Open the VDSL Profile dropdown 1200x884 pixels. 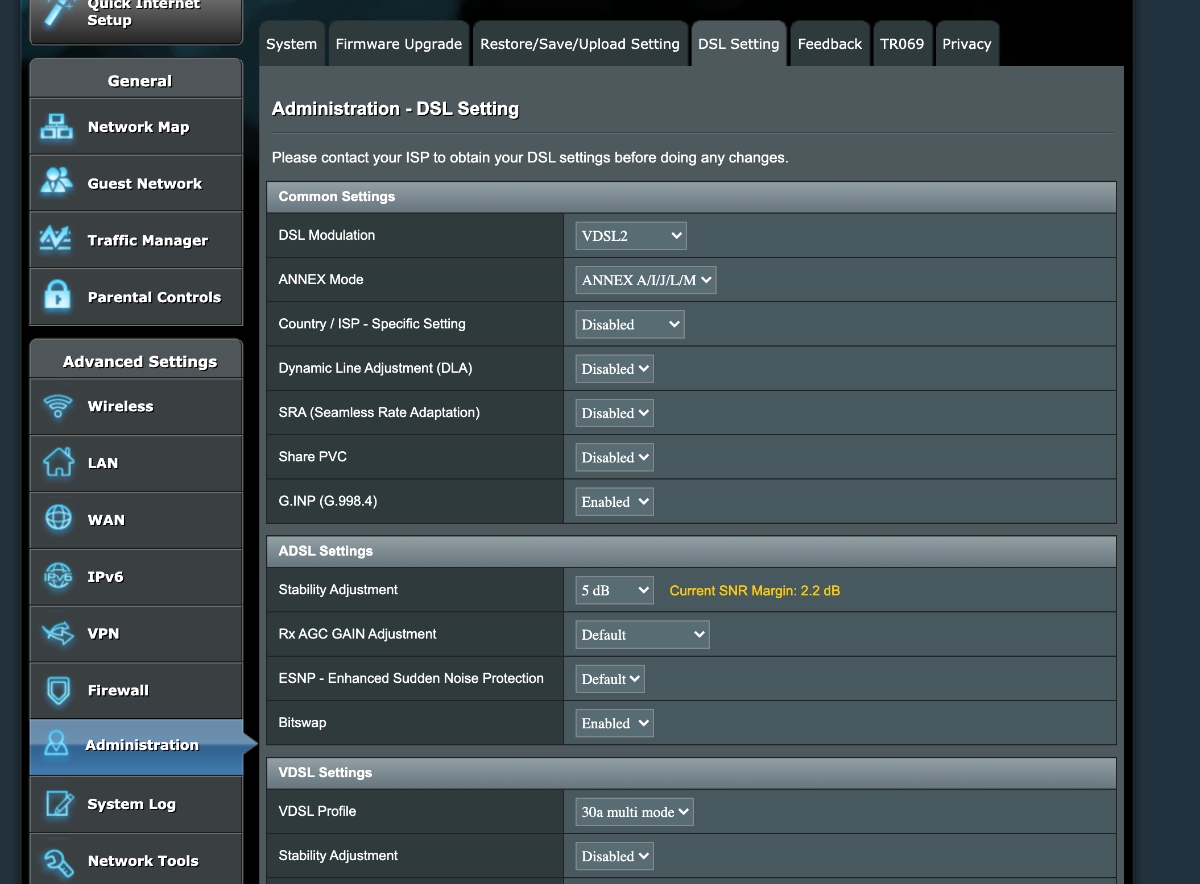tap(635, 812)
